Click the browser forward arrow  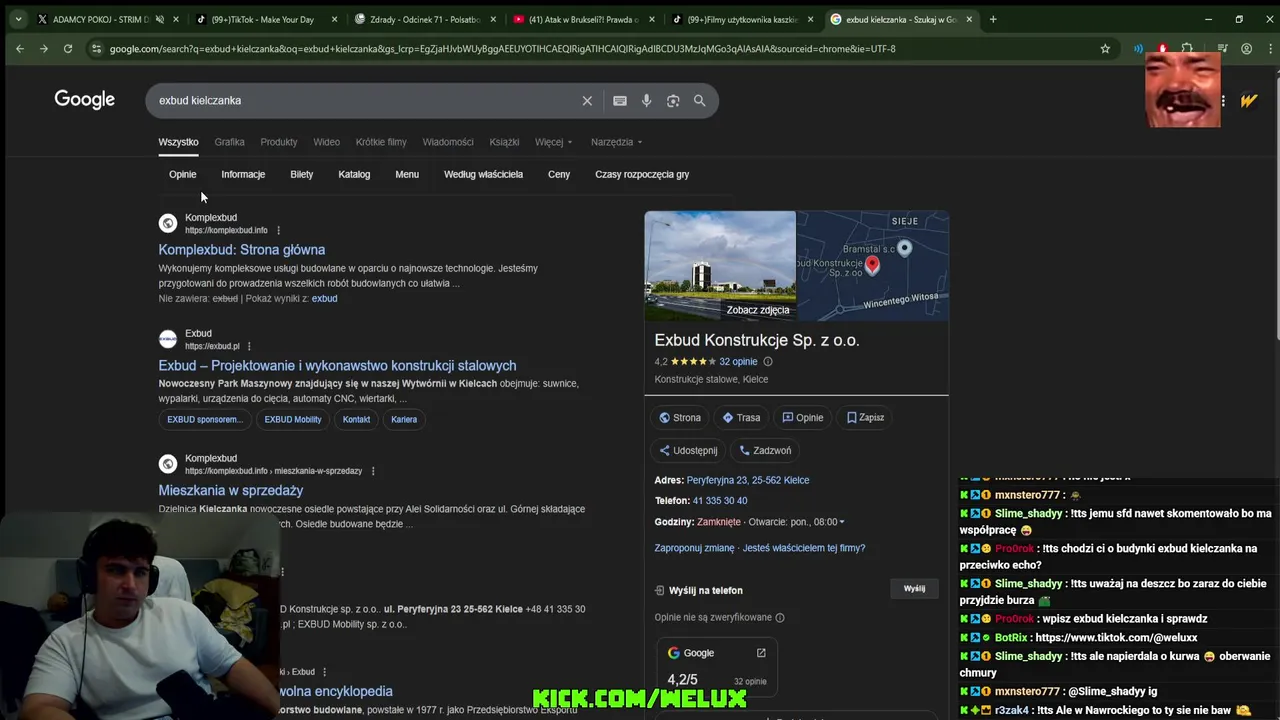point(44,48)
